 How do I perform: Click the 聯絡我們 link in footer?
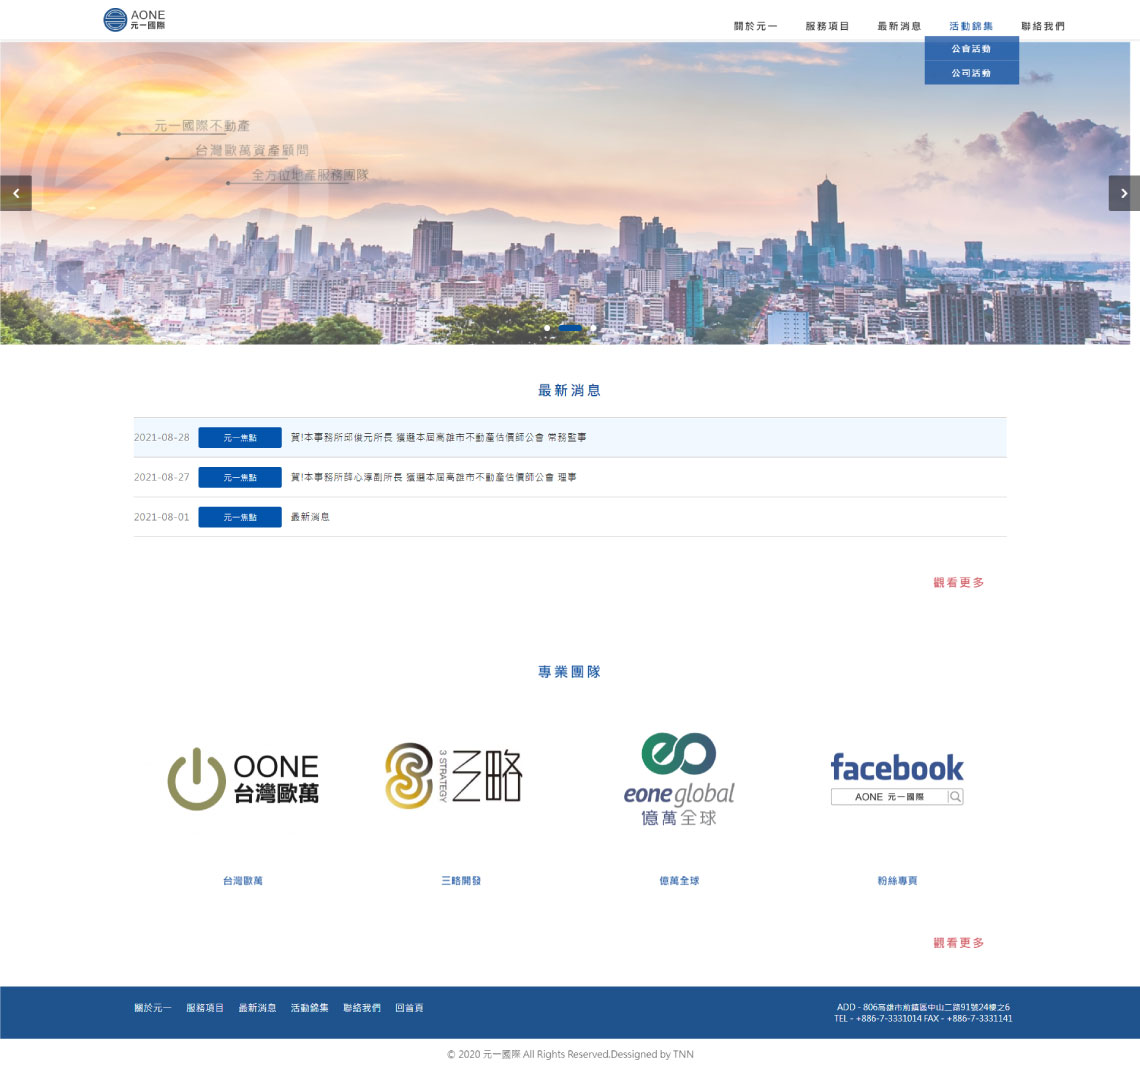tap(362, 1008)
